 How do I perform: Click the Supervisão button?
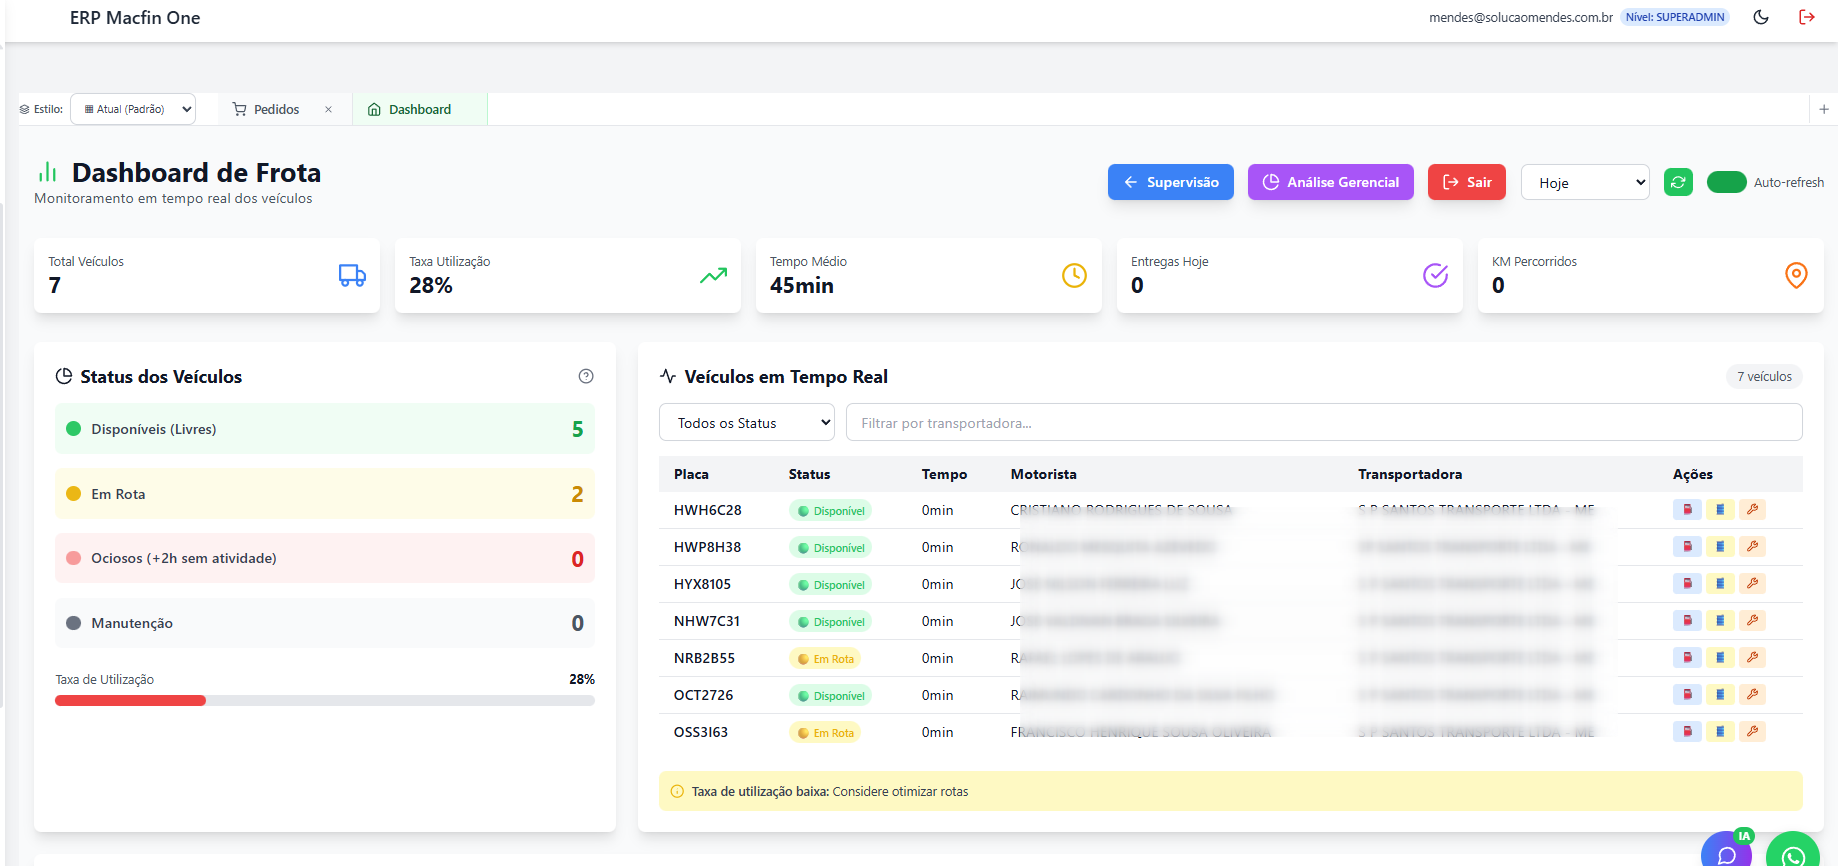pyautogui.click(x=1171, y=182)
